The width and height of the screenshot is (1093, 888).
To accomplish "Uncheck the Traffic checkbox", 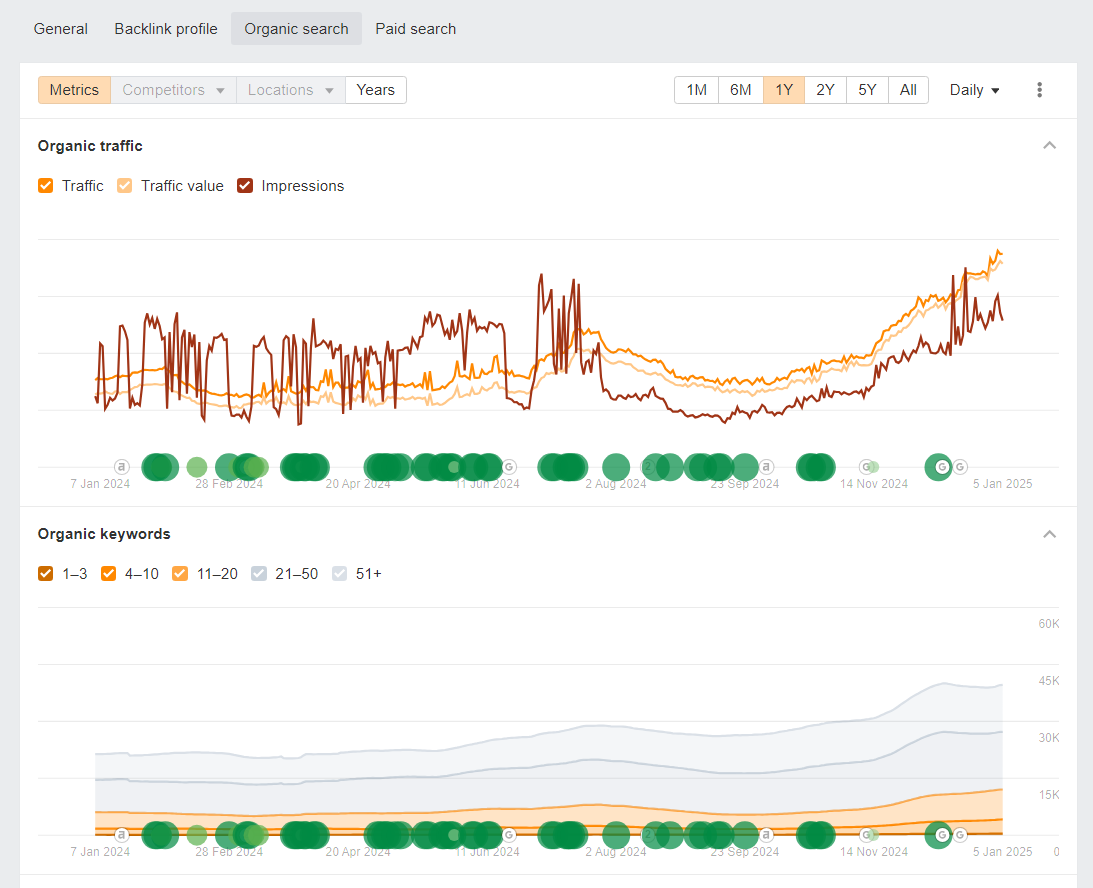I will coord(45,185).
